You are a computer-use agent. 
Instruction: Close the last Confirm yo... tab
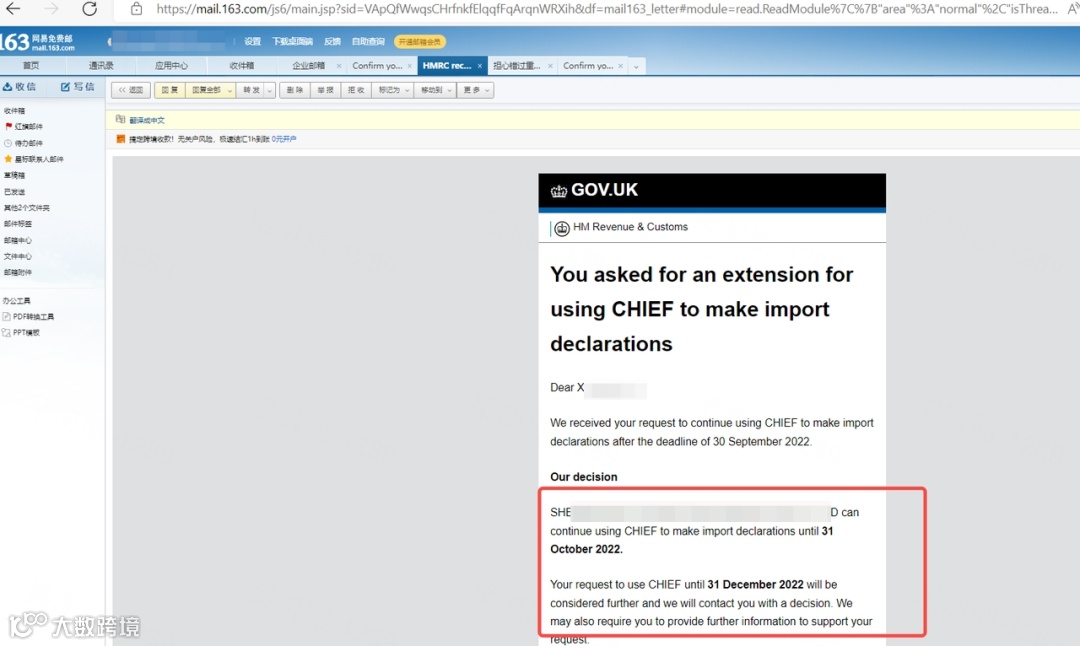[621, 65]
